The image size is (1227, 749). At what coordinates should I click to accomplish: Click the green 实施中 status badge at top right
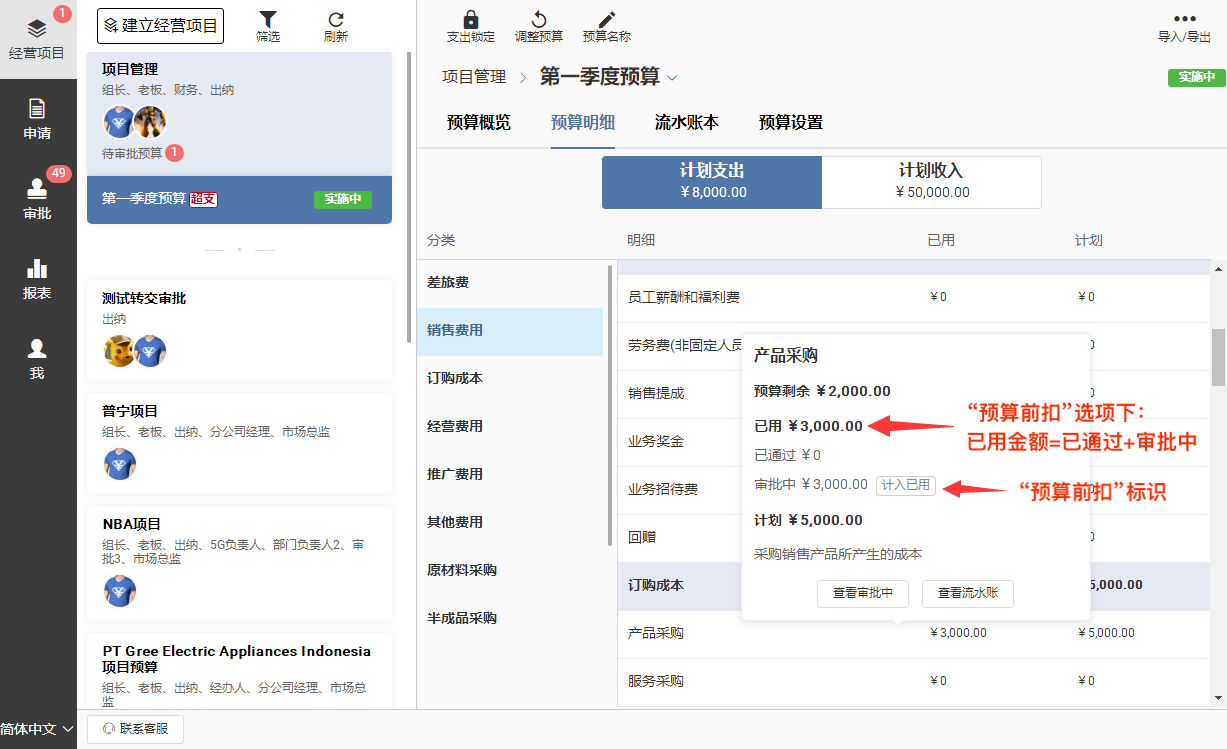[x=1196, y=78]
